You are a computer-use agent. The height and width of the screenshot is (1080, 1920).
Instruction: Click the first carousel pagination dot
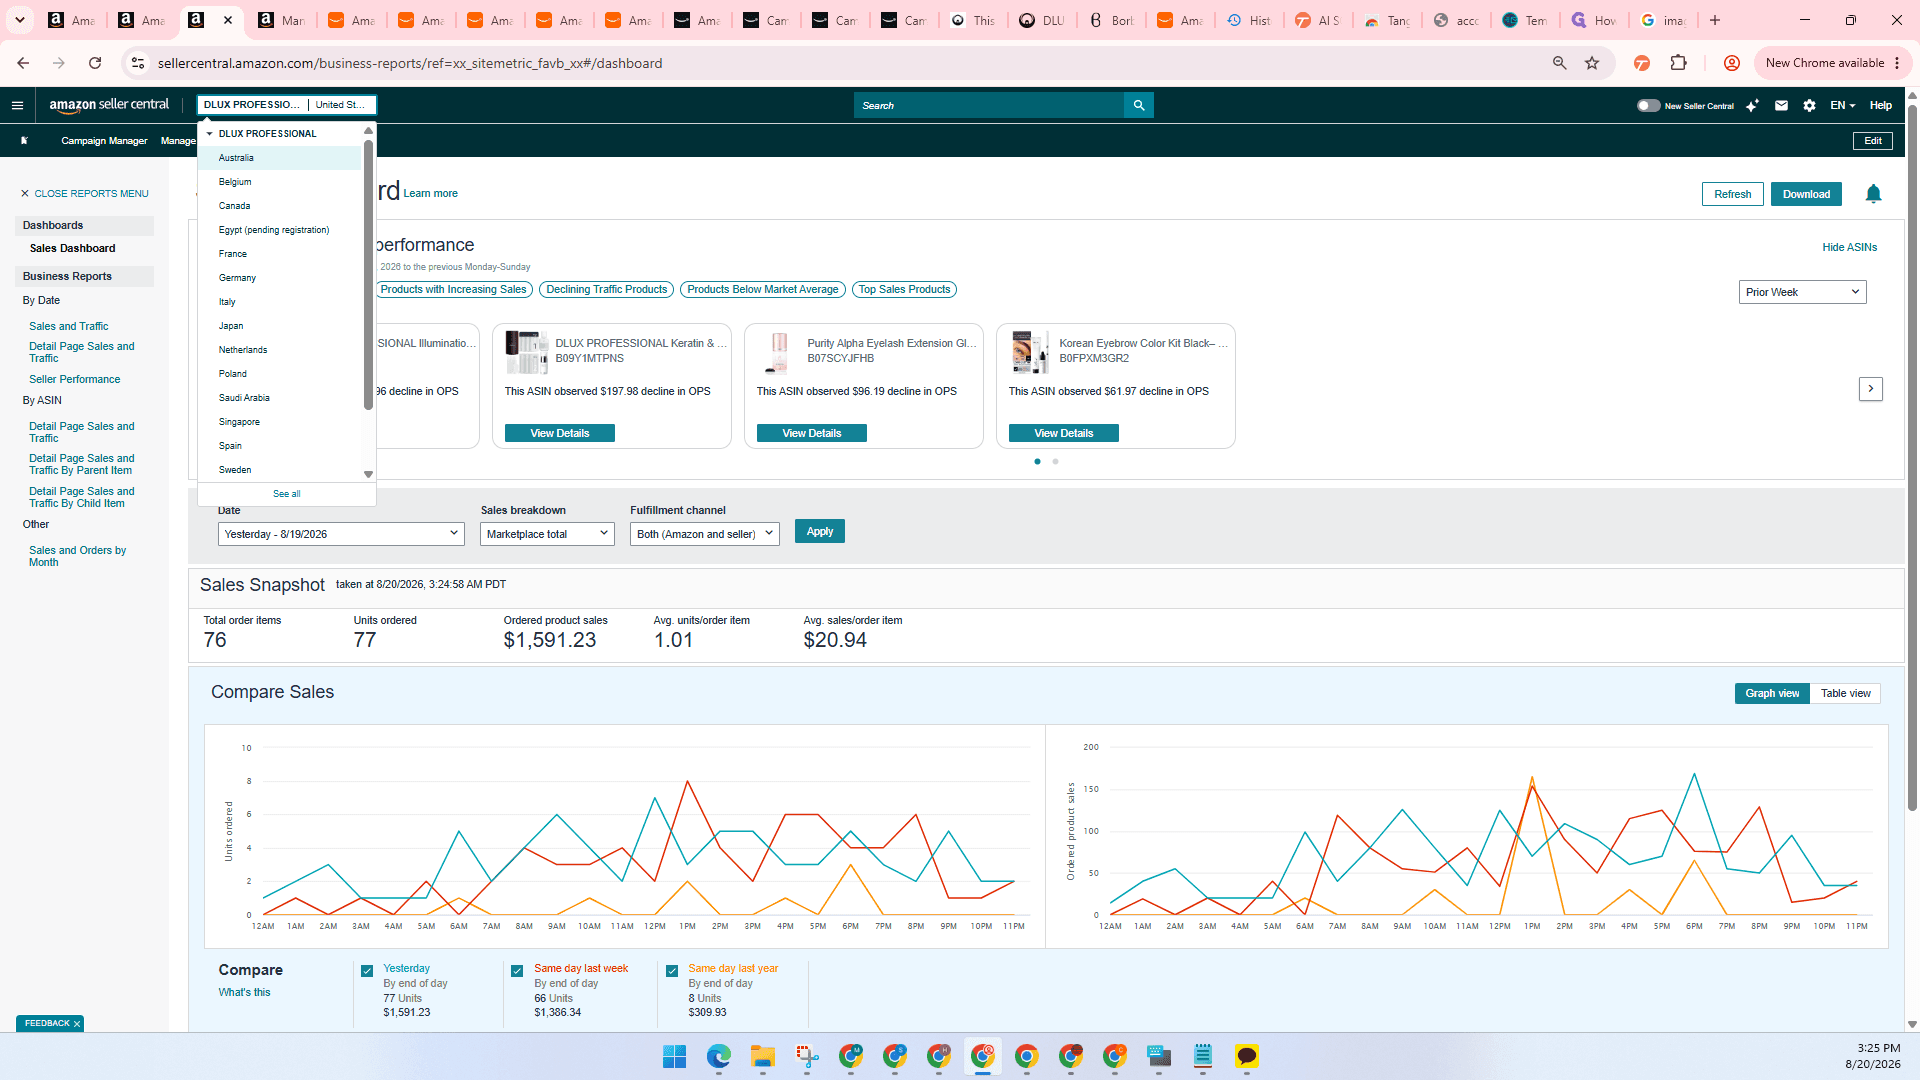tap(1037, 461)
